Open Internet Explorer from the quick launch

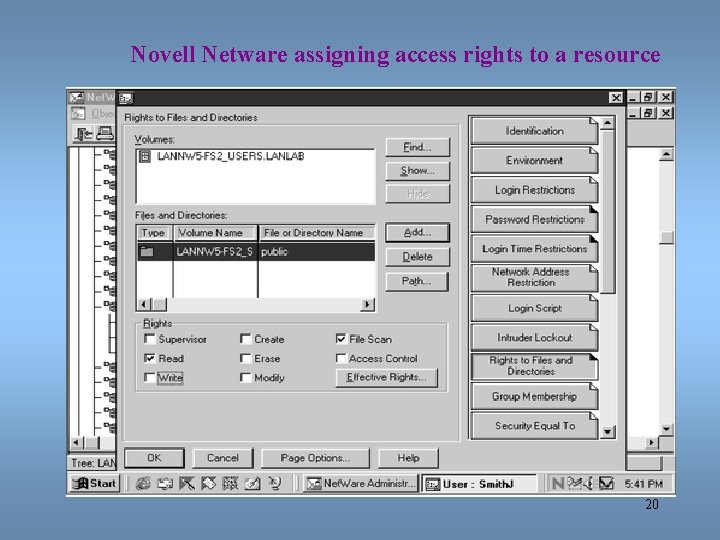tap(143, 484)
